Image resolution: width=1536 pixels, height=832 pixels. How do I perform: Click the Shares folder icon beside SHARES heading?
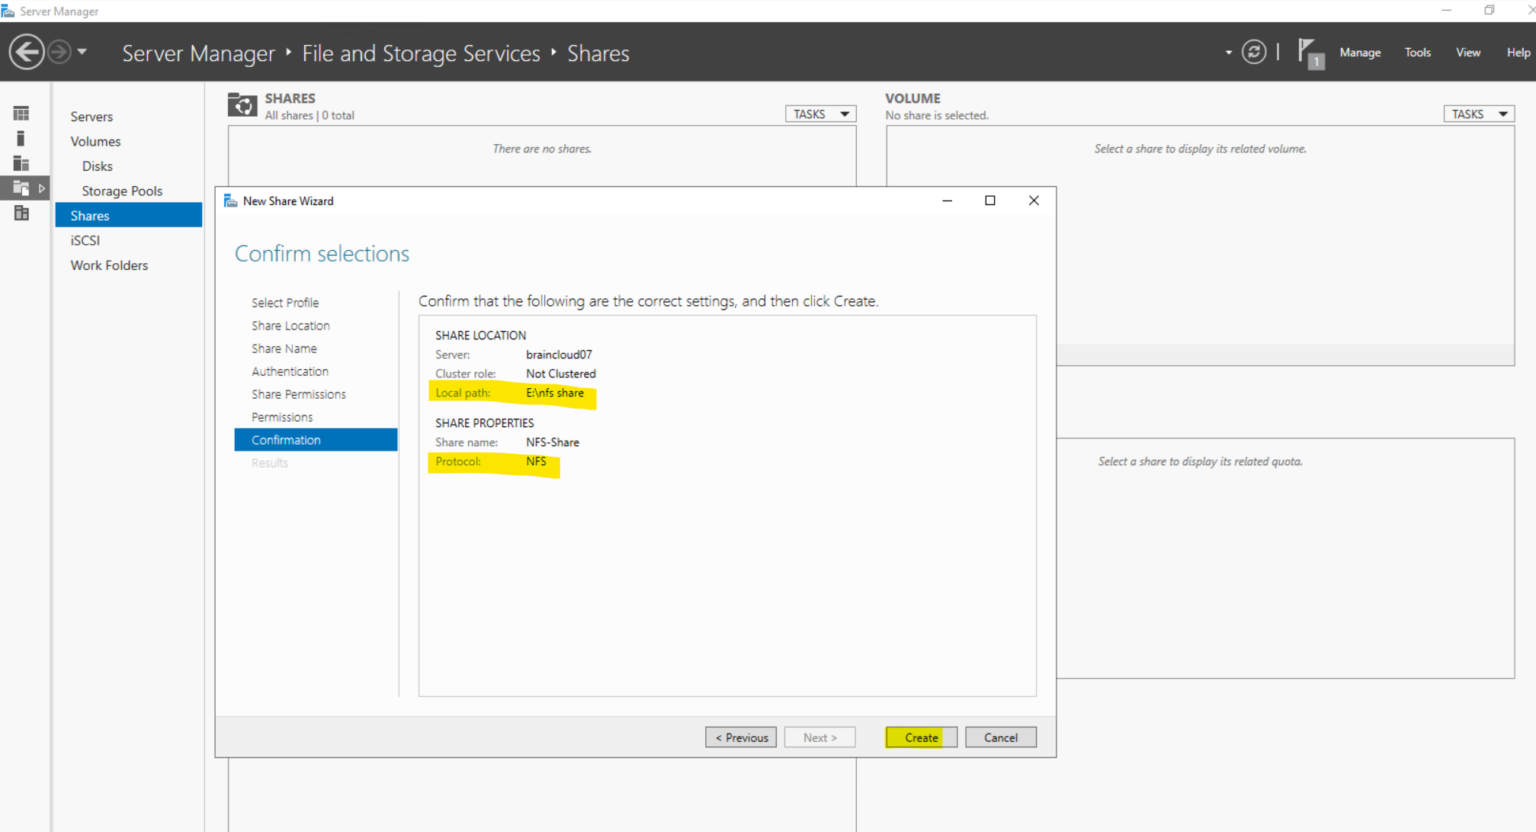(242, 104)
